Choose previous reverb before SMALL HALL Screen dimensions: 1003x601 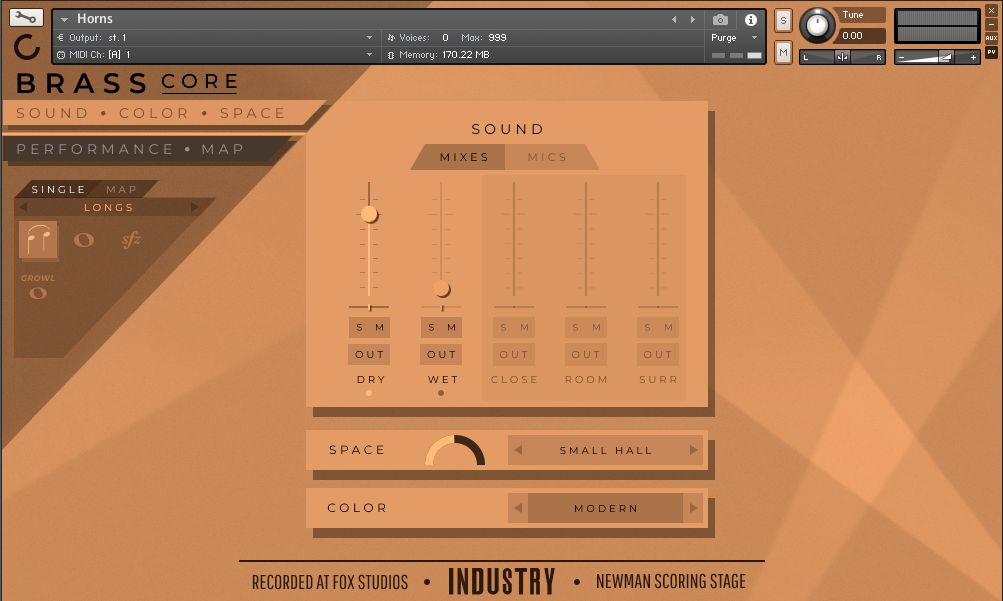[518, 450]
